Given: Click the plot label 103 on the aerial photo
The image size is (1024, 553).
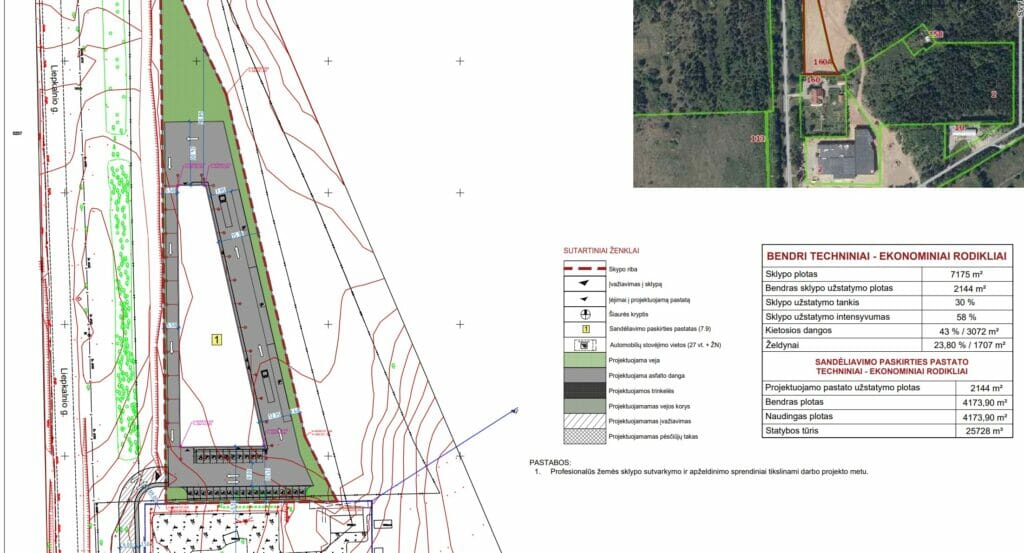Looking at the screenshot, I should click(x=758, y=138).
